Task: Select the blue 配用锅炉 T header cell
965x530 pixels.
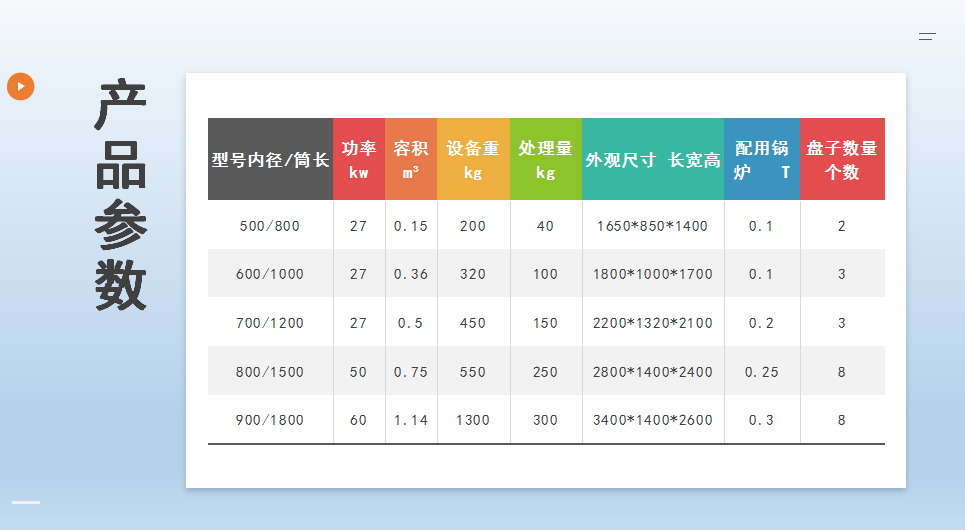Action: tap(762, 159)
